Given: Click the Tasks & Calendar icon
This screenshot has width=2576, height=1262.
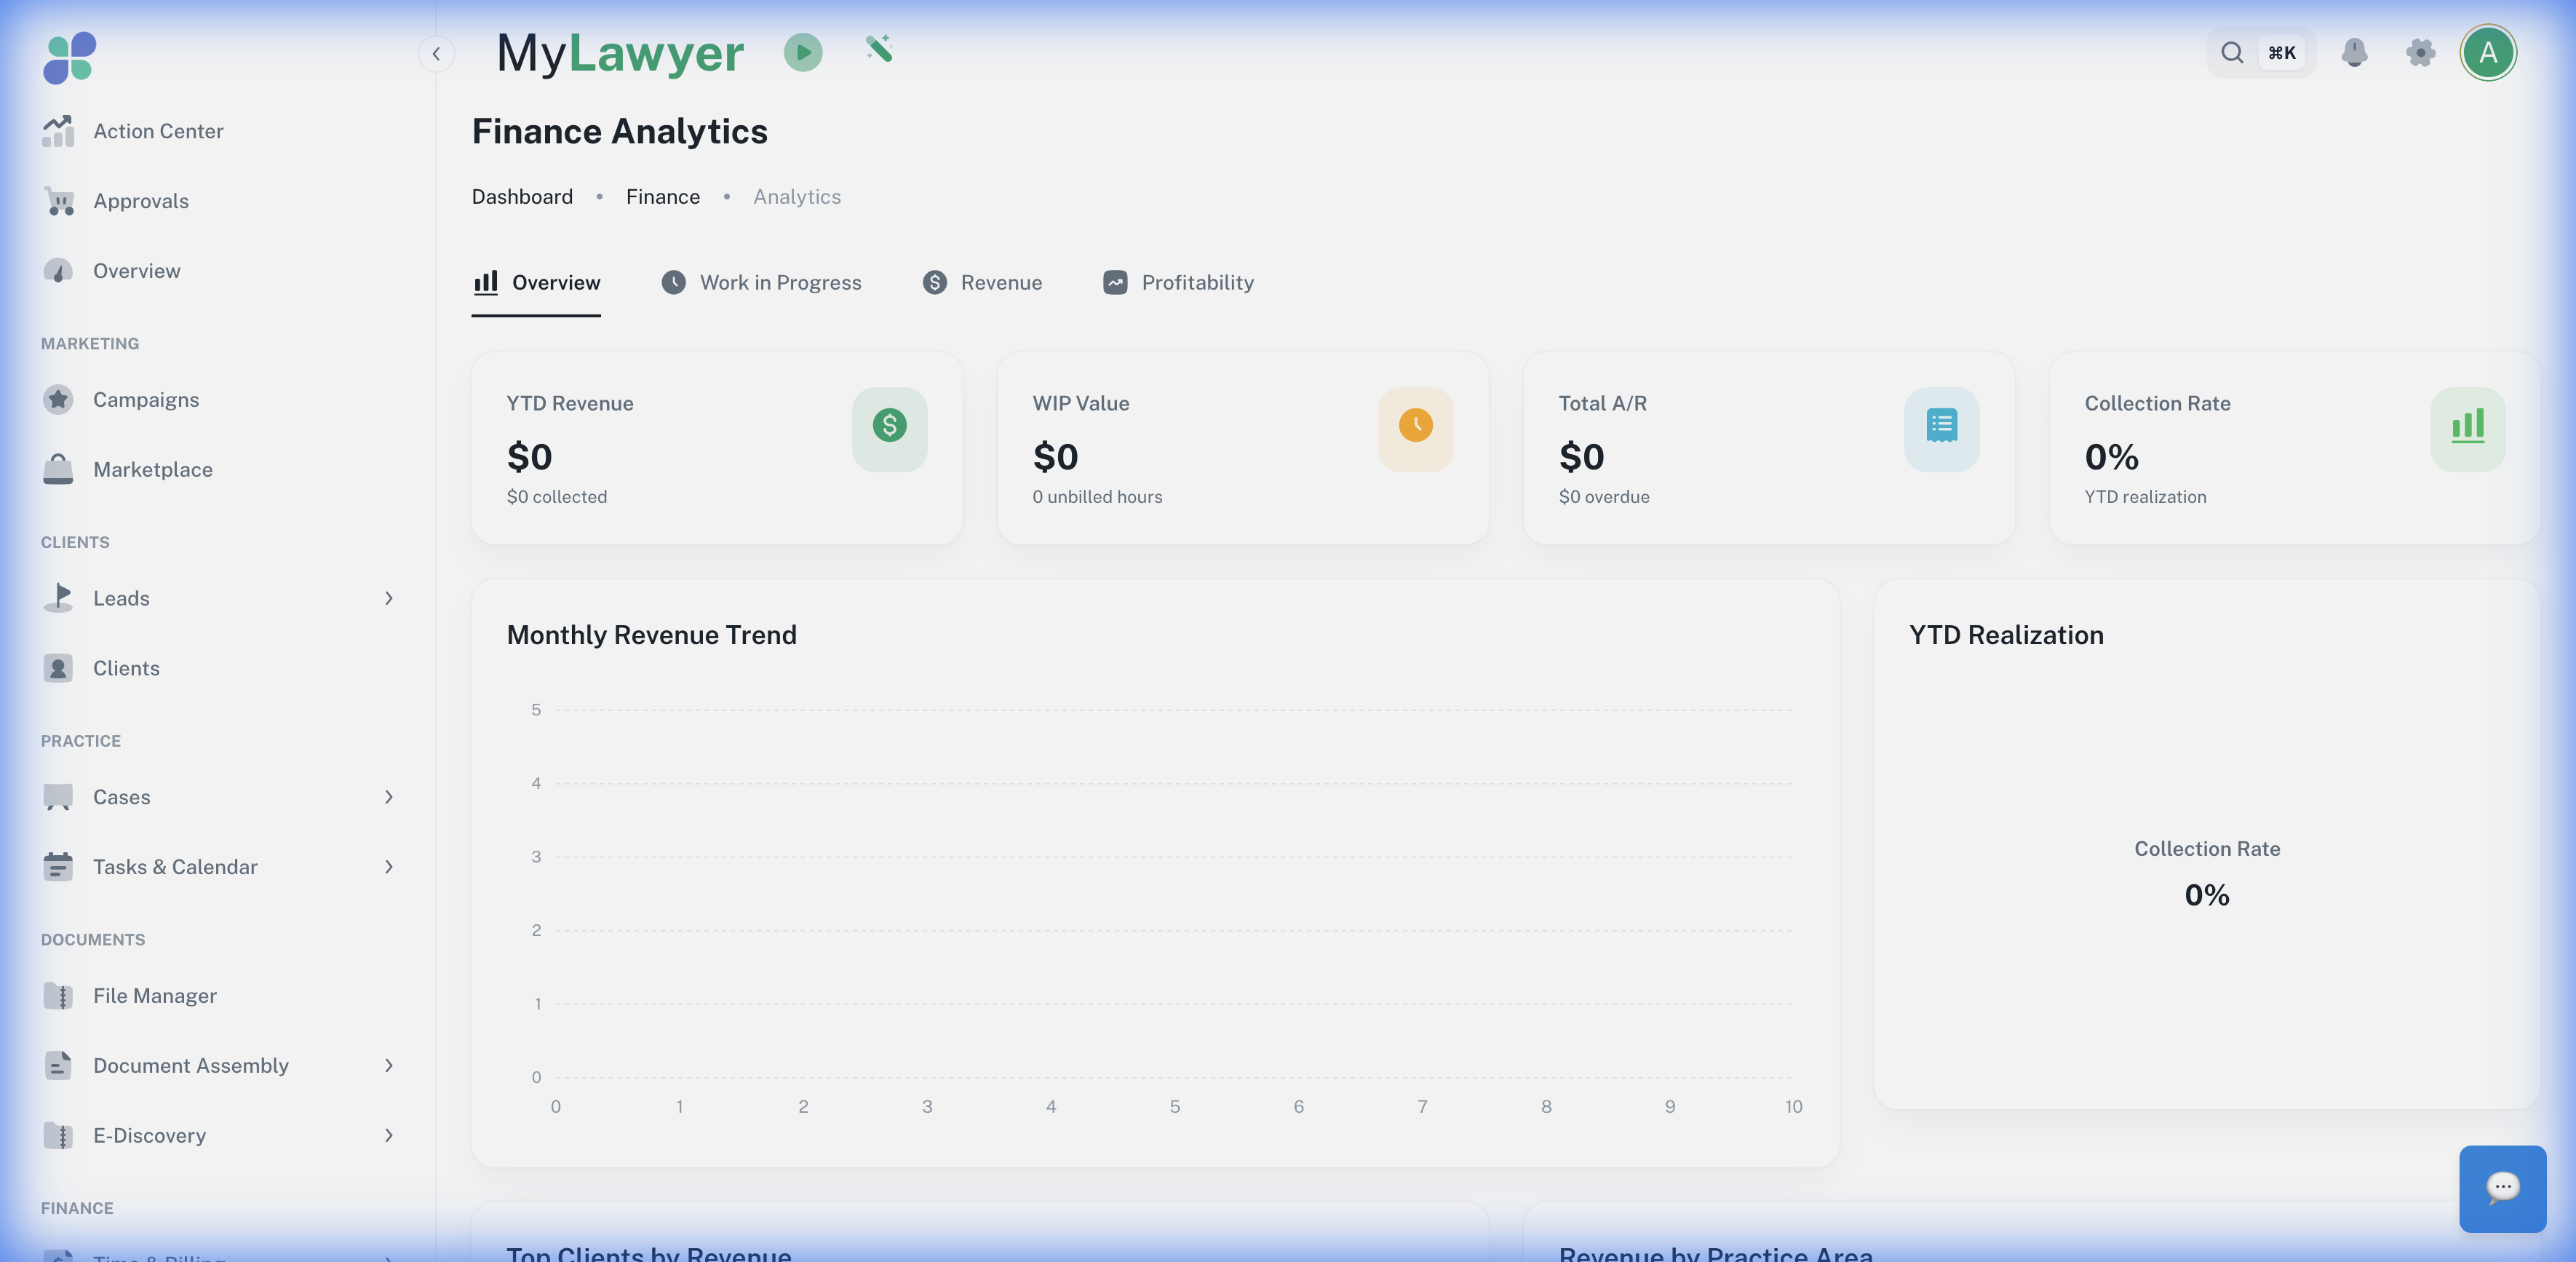Looking at the screenshot, I should point(58,867).
